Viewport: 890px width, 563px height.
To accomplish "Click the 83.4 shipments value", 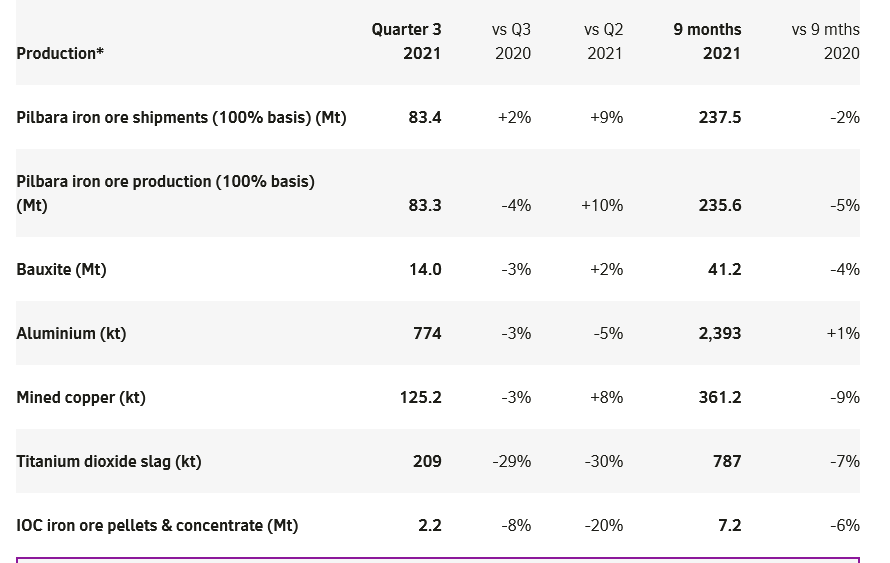I will 425,117.
